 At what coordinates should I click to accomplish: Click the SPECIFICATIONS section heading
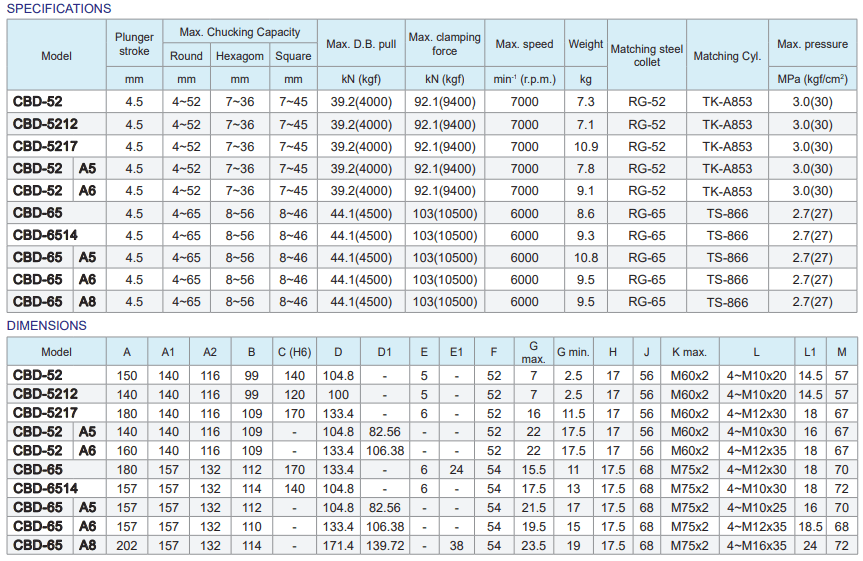[60, 9]
